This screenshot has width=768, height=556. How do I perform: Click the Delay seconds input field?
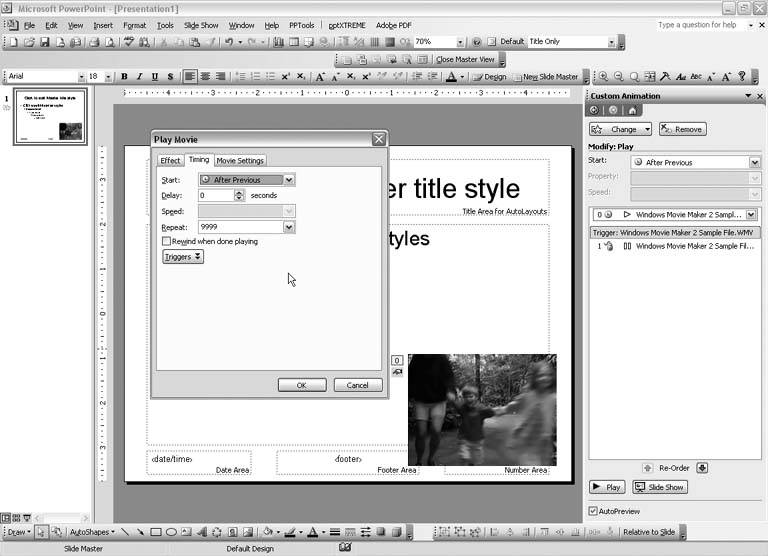215,196
